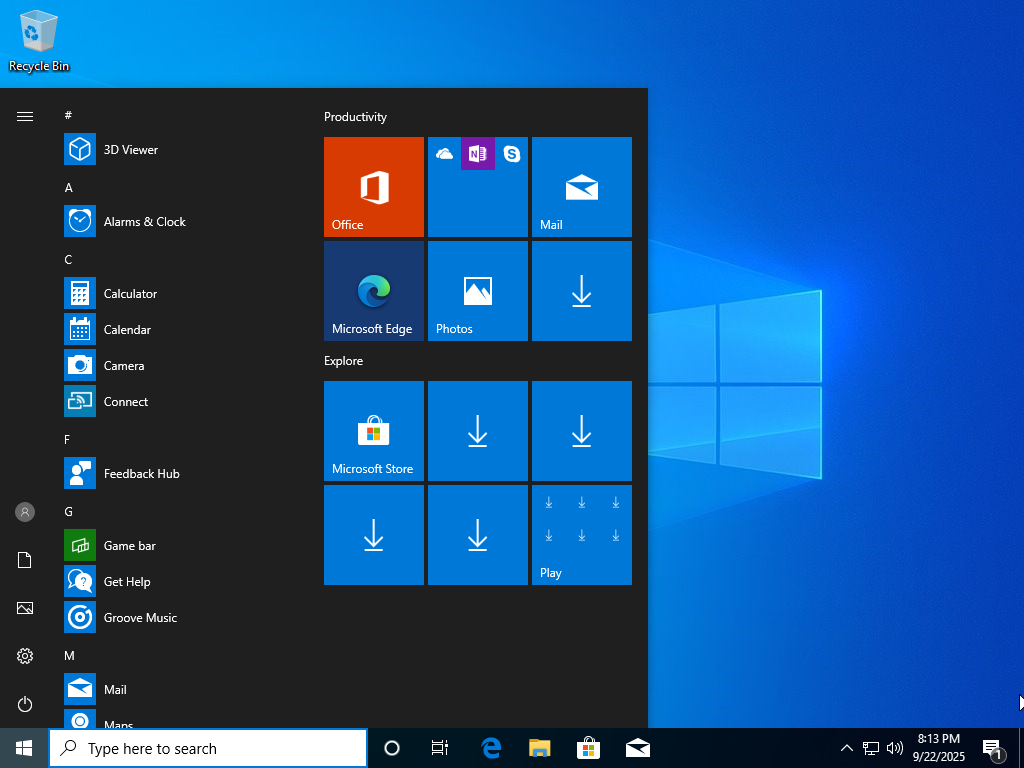Show hidden system tray icons
1024x768 pixels.
[x=847, y=748]
